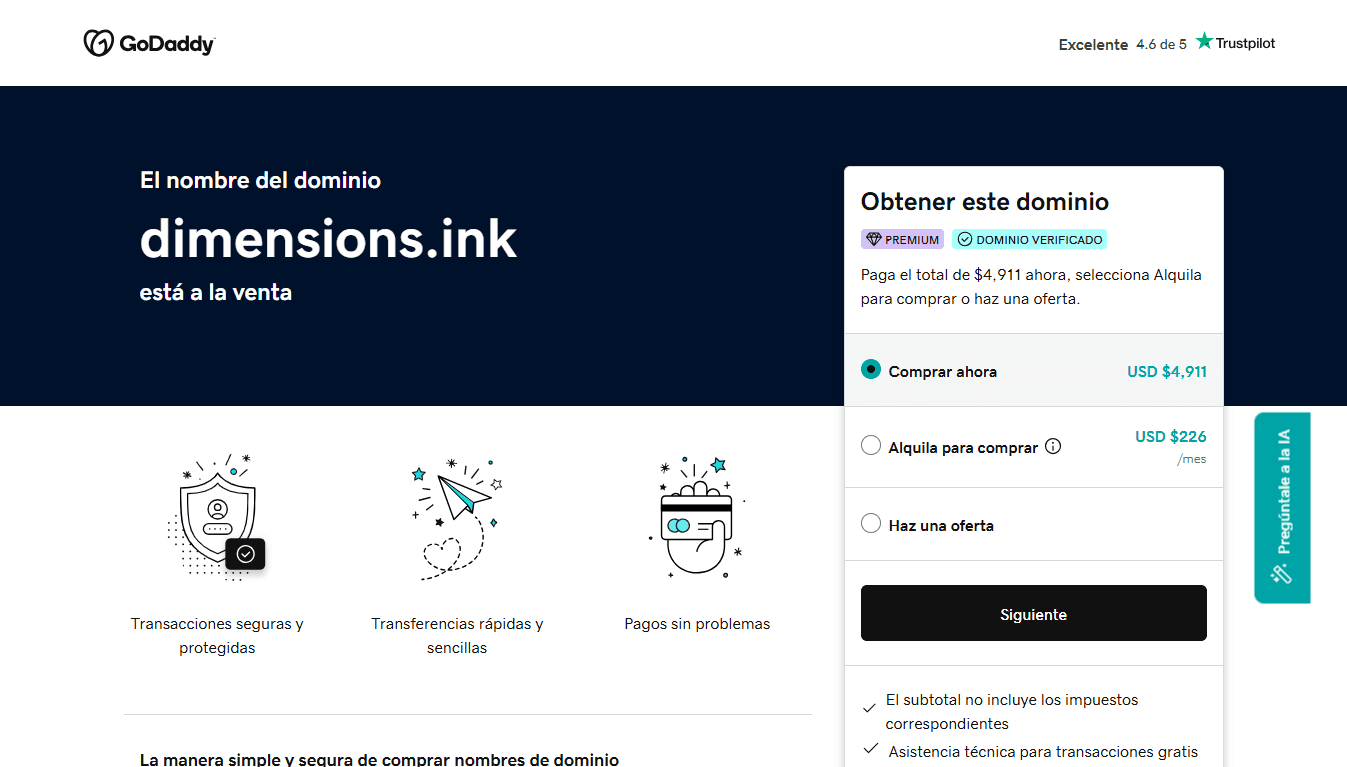Click the checkmark beside the subtotal disclaimer

tap(869, 706)
